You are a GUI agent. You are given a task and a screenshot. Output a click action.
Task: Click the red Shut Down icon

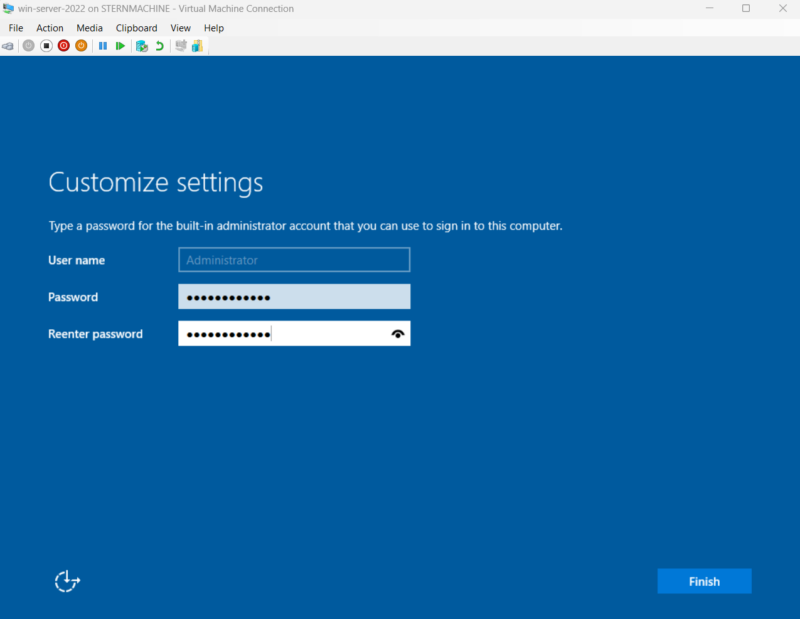coord(64,46)
